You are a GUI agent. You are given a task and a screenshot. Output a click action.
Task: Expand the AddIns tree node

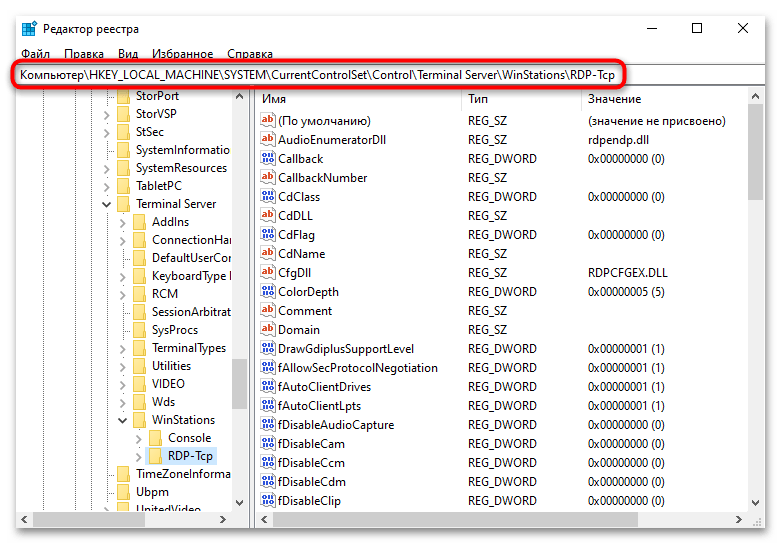[x=123, y=223]
